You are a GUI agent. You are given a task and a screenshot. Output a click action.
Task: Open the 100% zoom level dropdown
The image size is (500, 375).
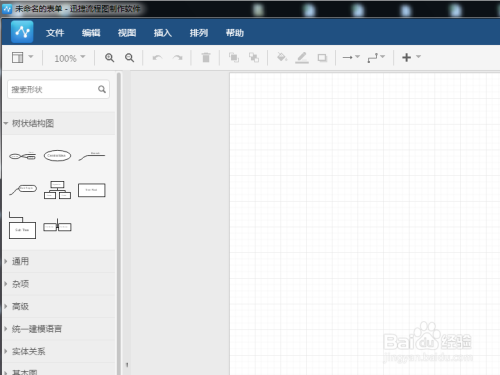(70, 58)
